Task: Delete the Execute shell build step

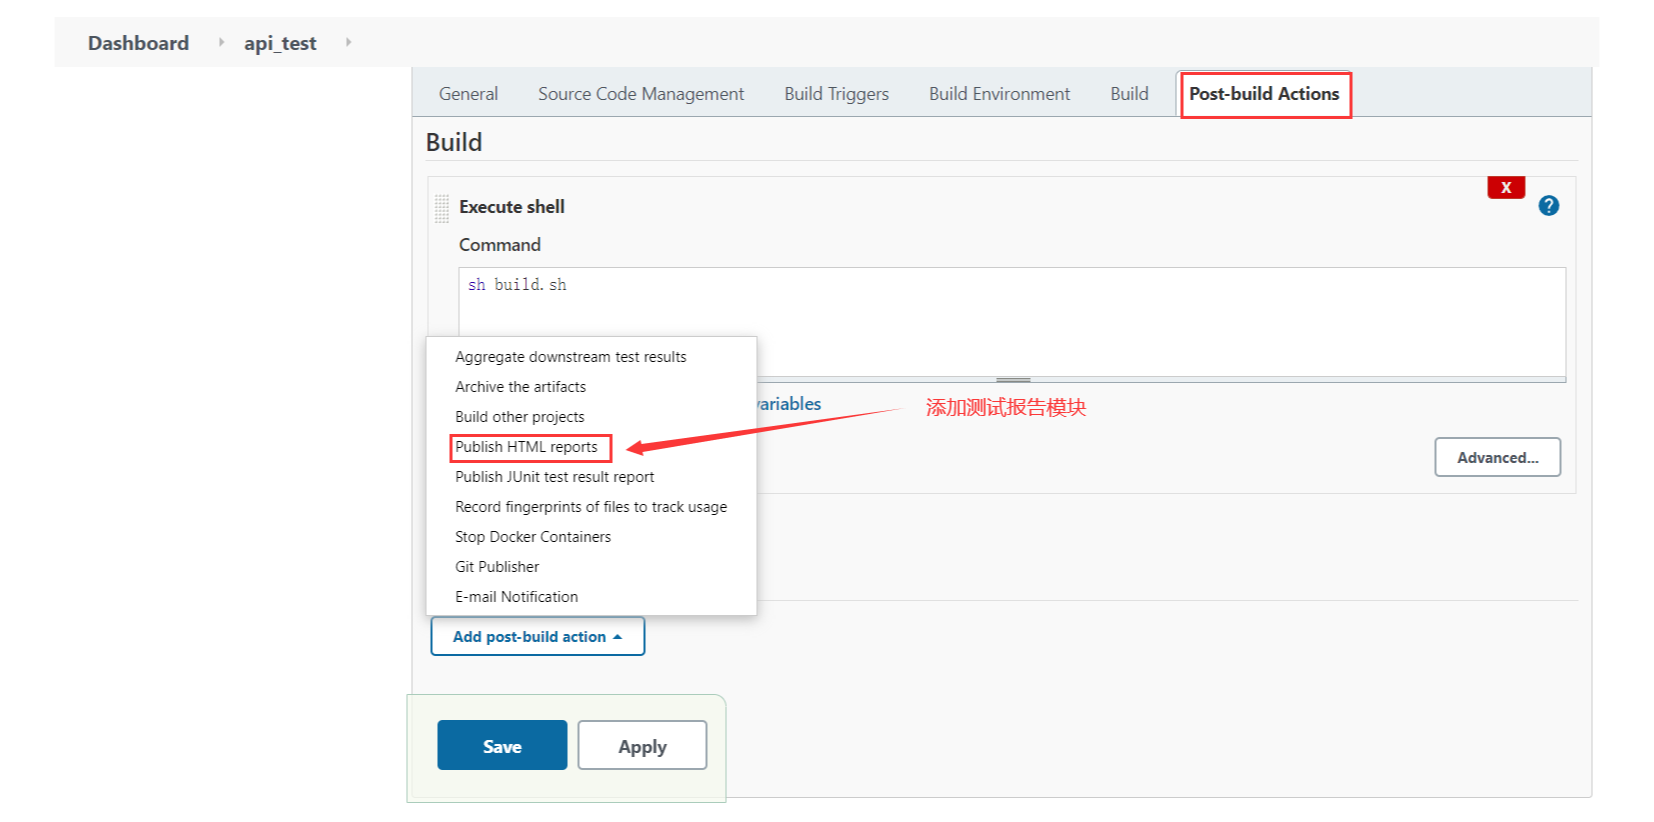Action: point(1505,188)
